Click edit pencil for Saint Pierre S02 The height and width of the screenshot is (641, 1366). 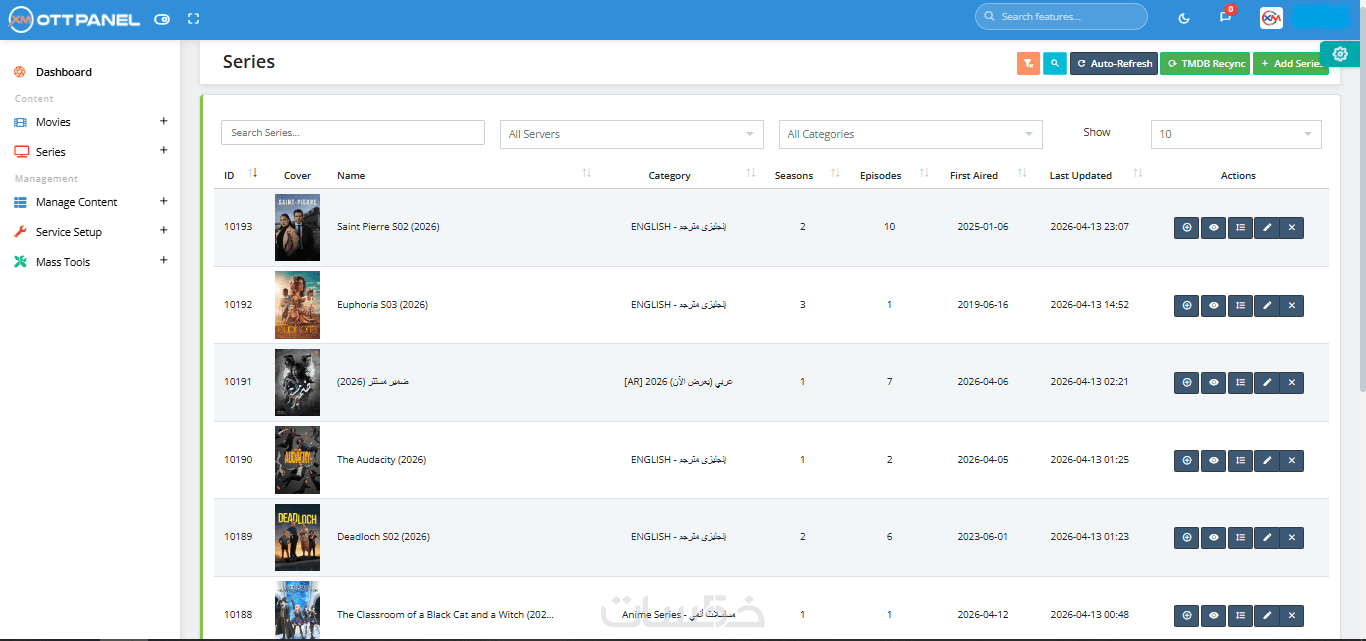(1267, 227)
